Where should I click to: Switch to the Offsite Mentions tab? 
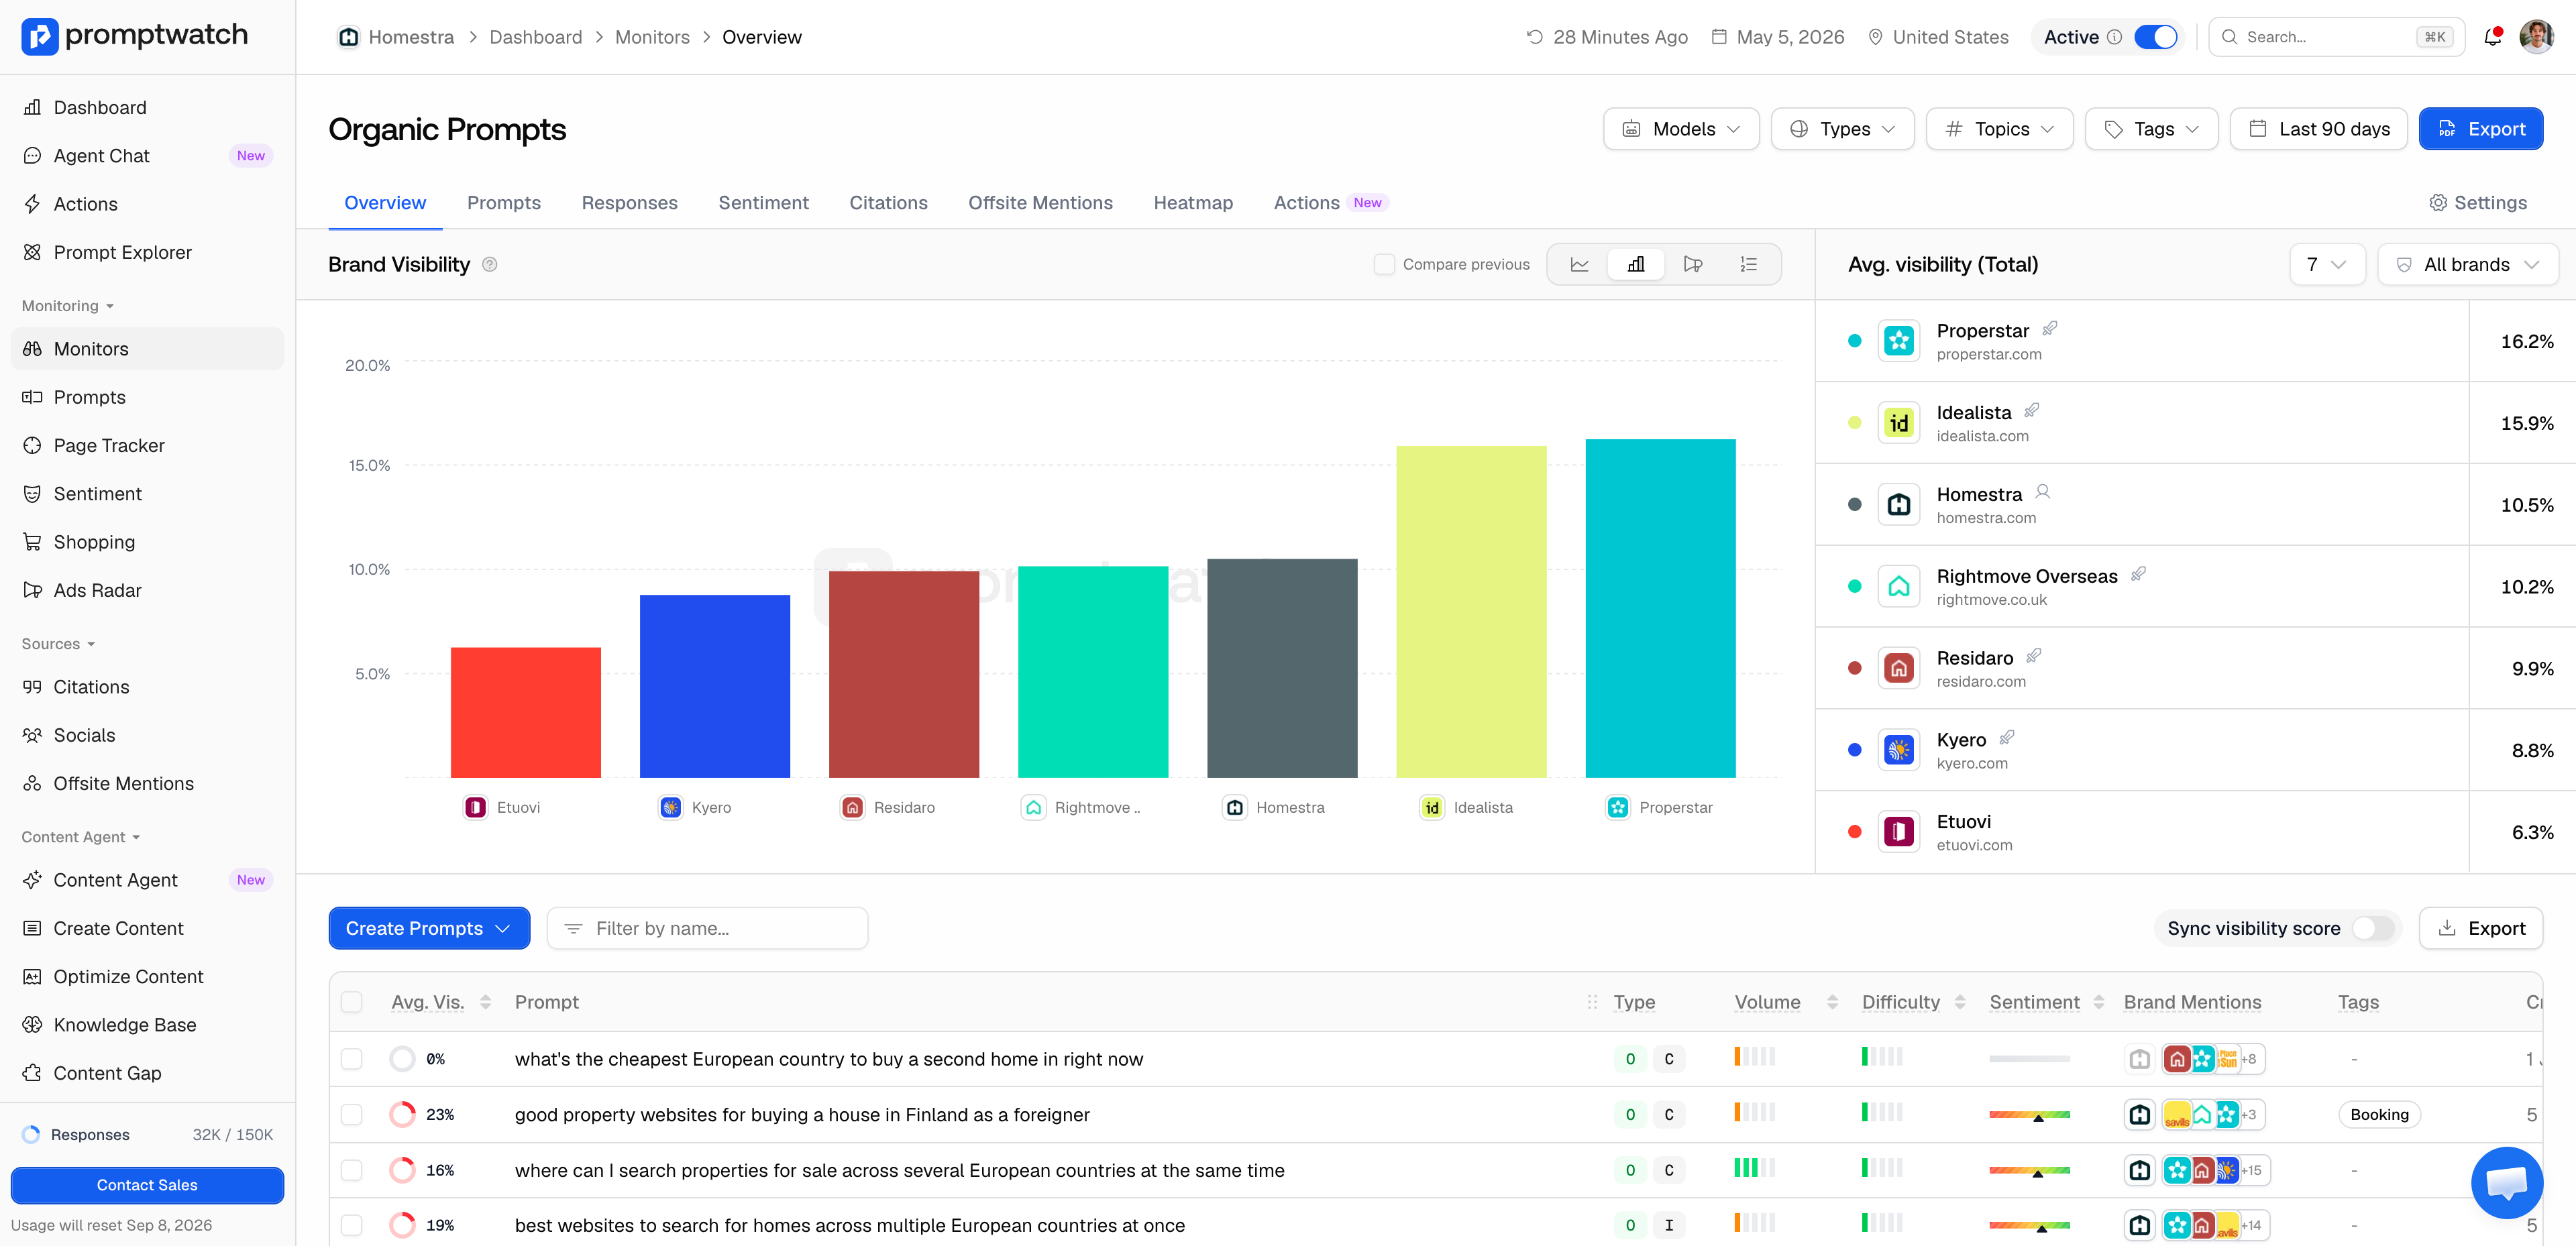coord(1040,203)
